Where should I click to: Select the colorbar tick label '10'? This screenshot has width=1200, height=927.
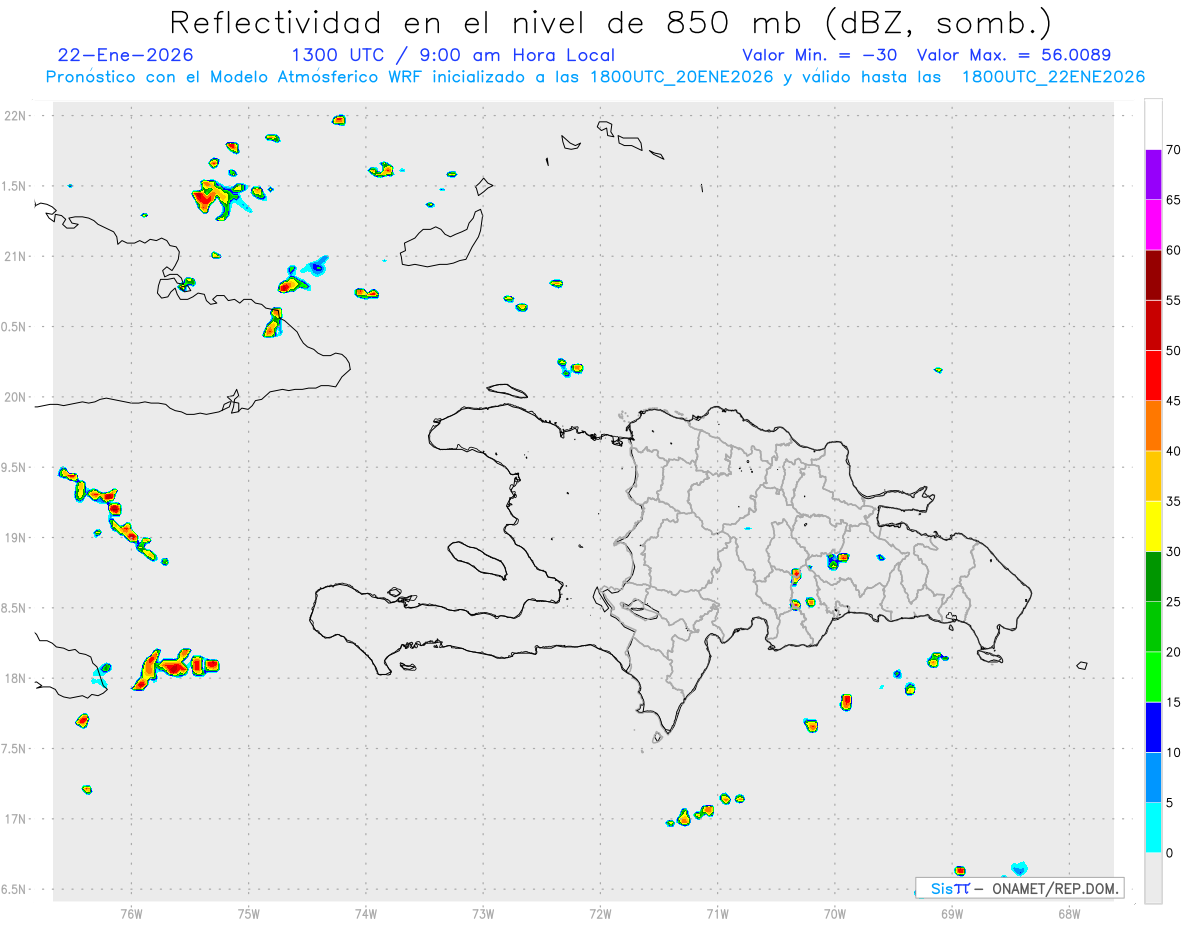pos(1174,752)
